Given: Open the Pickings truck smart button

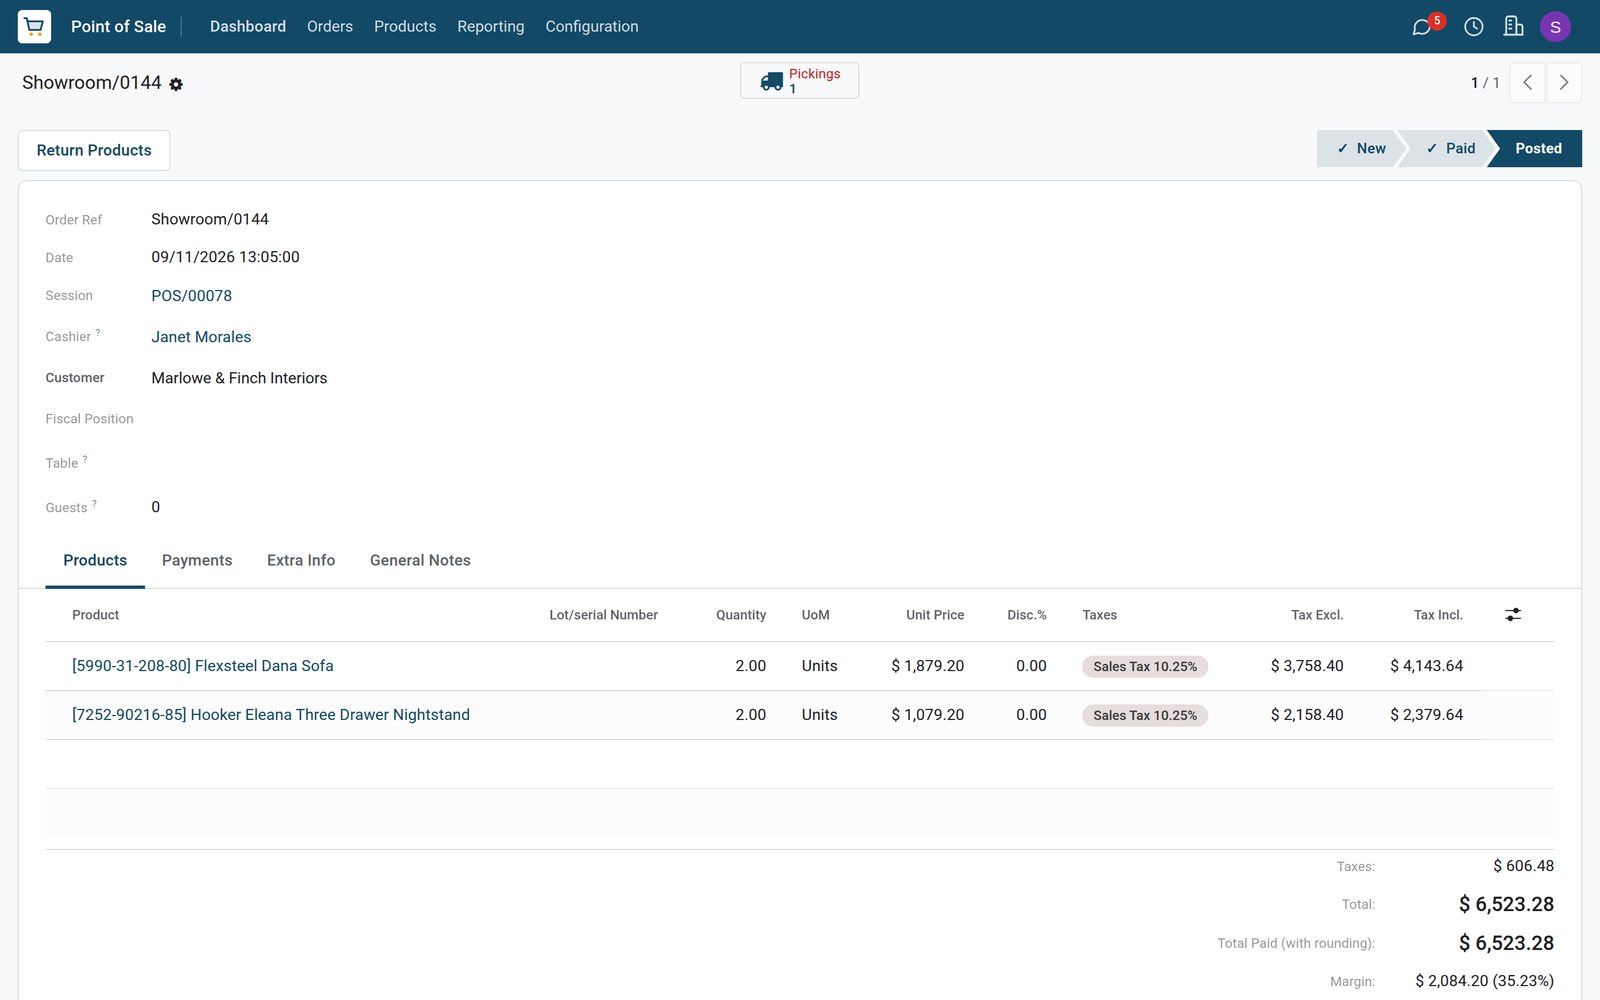Looking at the screenshot, I should [x=799, y=81].
